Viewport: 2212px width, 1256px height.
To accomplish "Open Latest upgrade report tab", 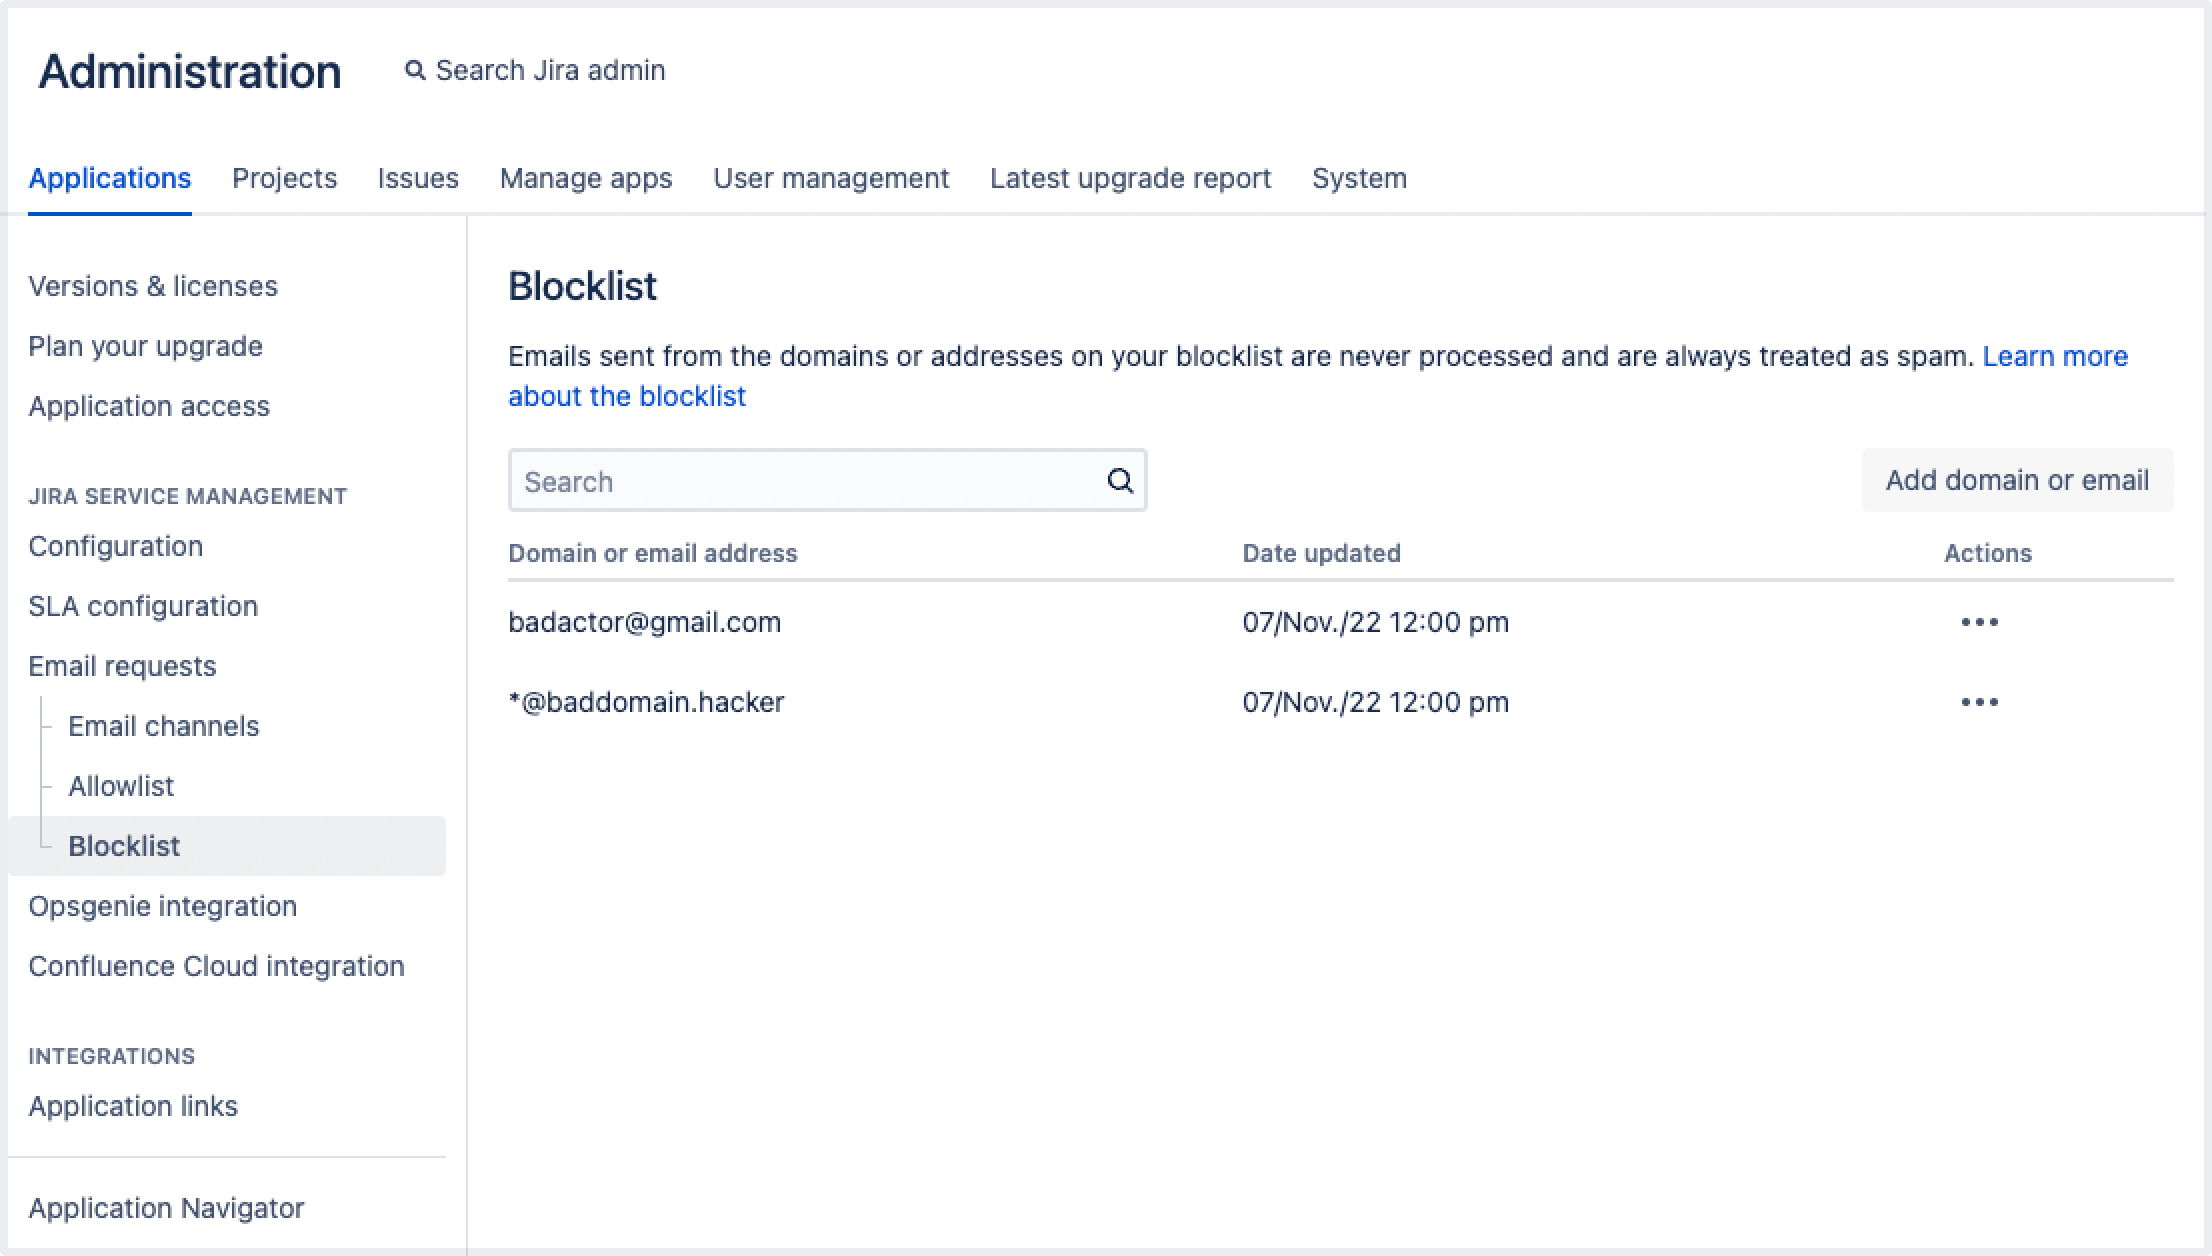I will pos(1130,178).
